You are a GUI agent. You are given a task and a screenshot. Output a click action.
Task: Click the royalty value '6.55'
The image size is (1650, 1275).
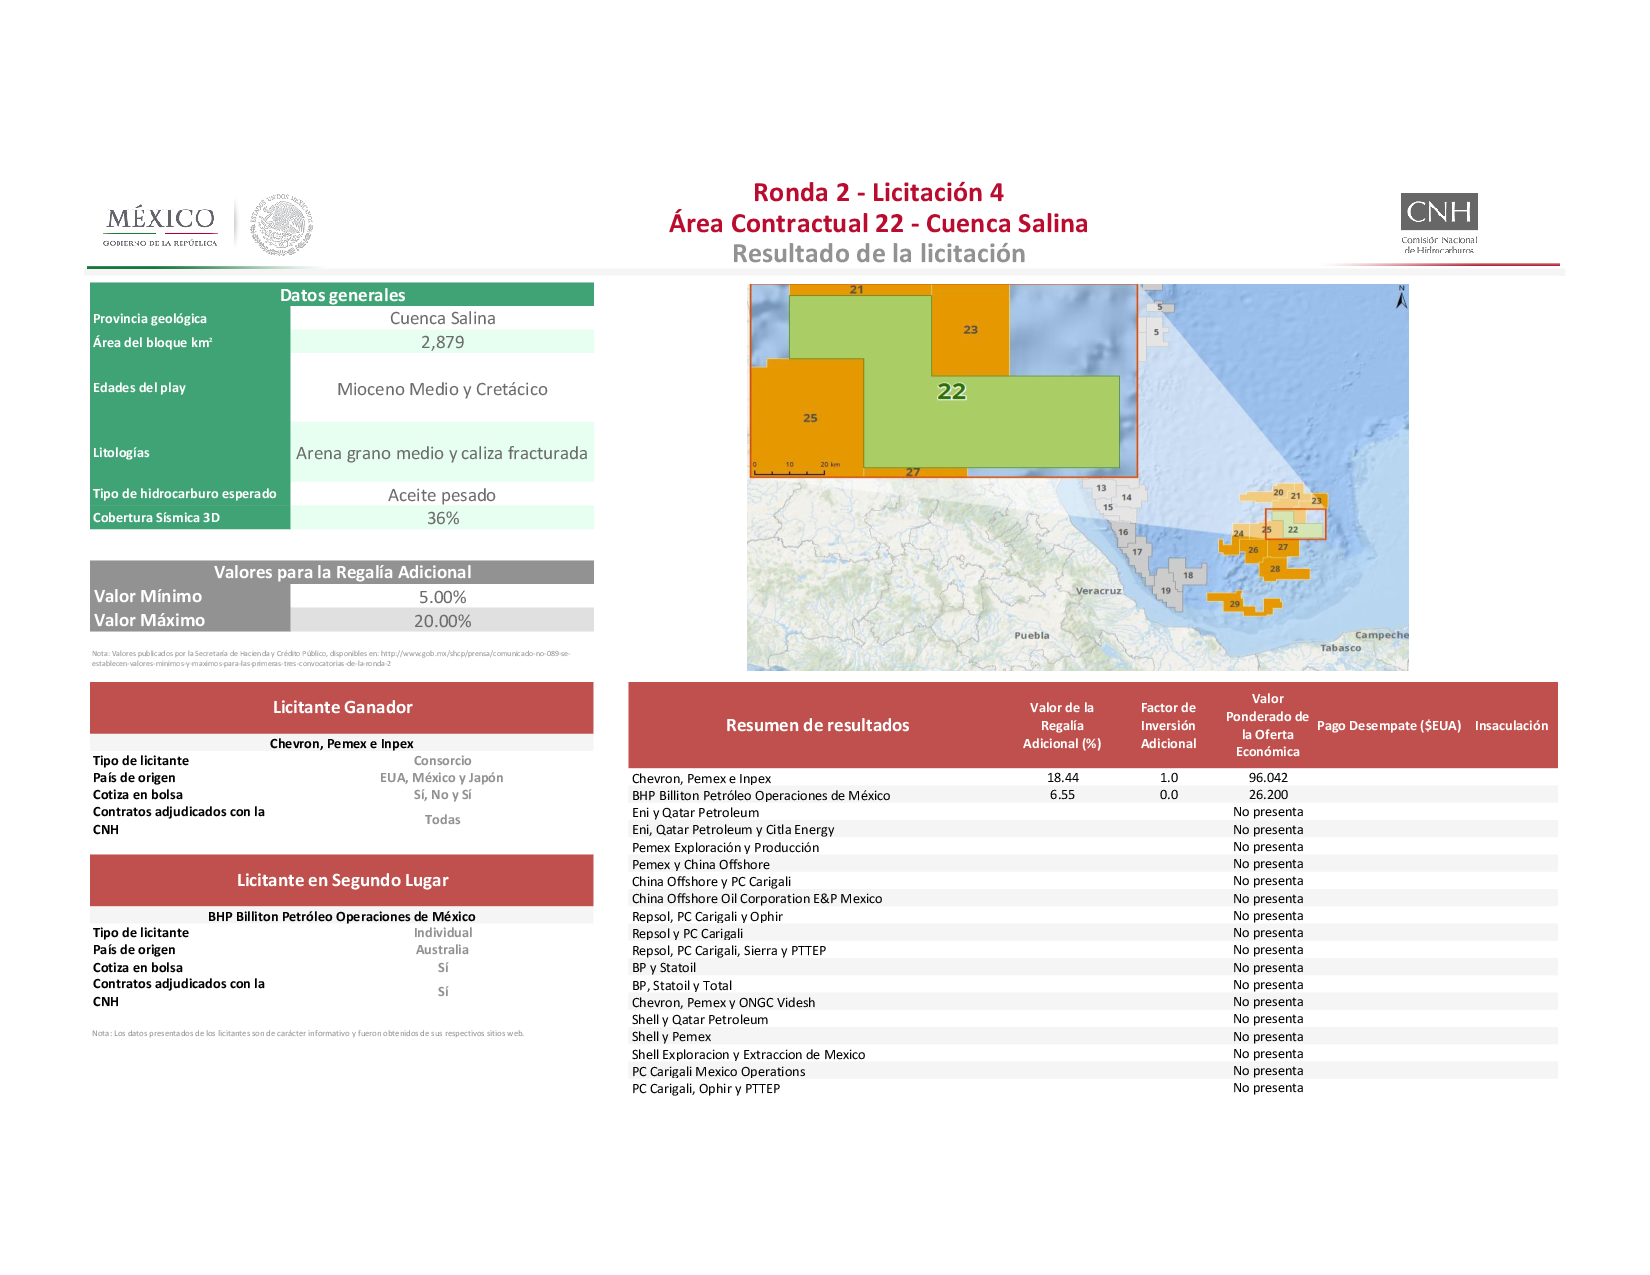(x=1062, y=795)
